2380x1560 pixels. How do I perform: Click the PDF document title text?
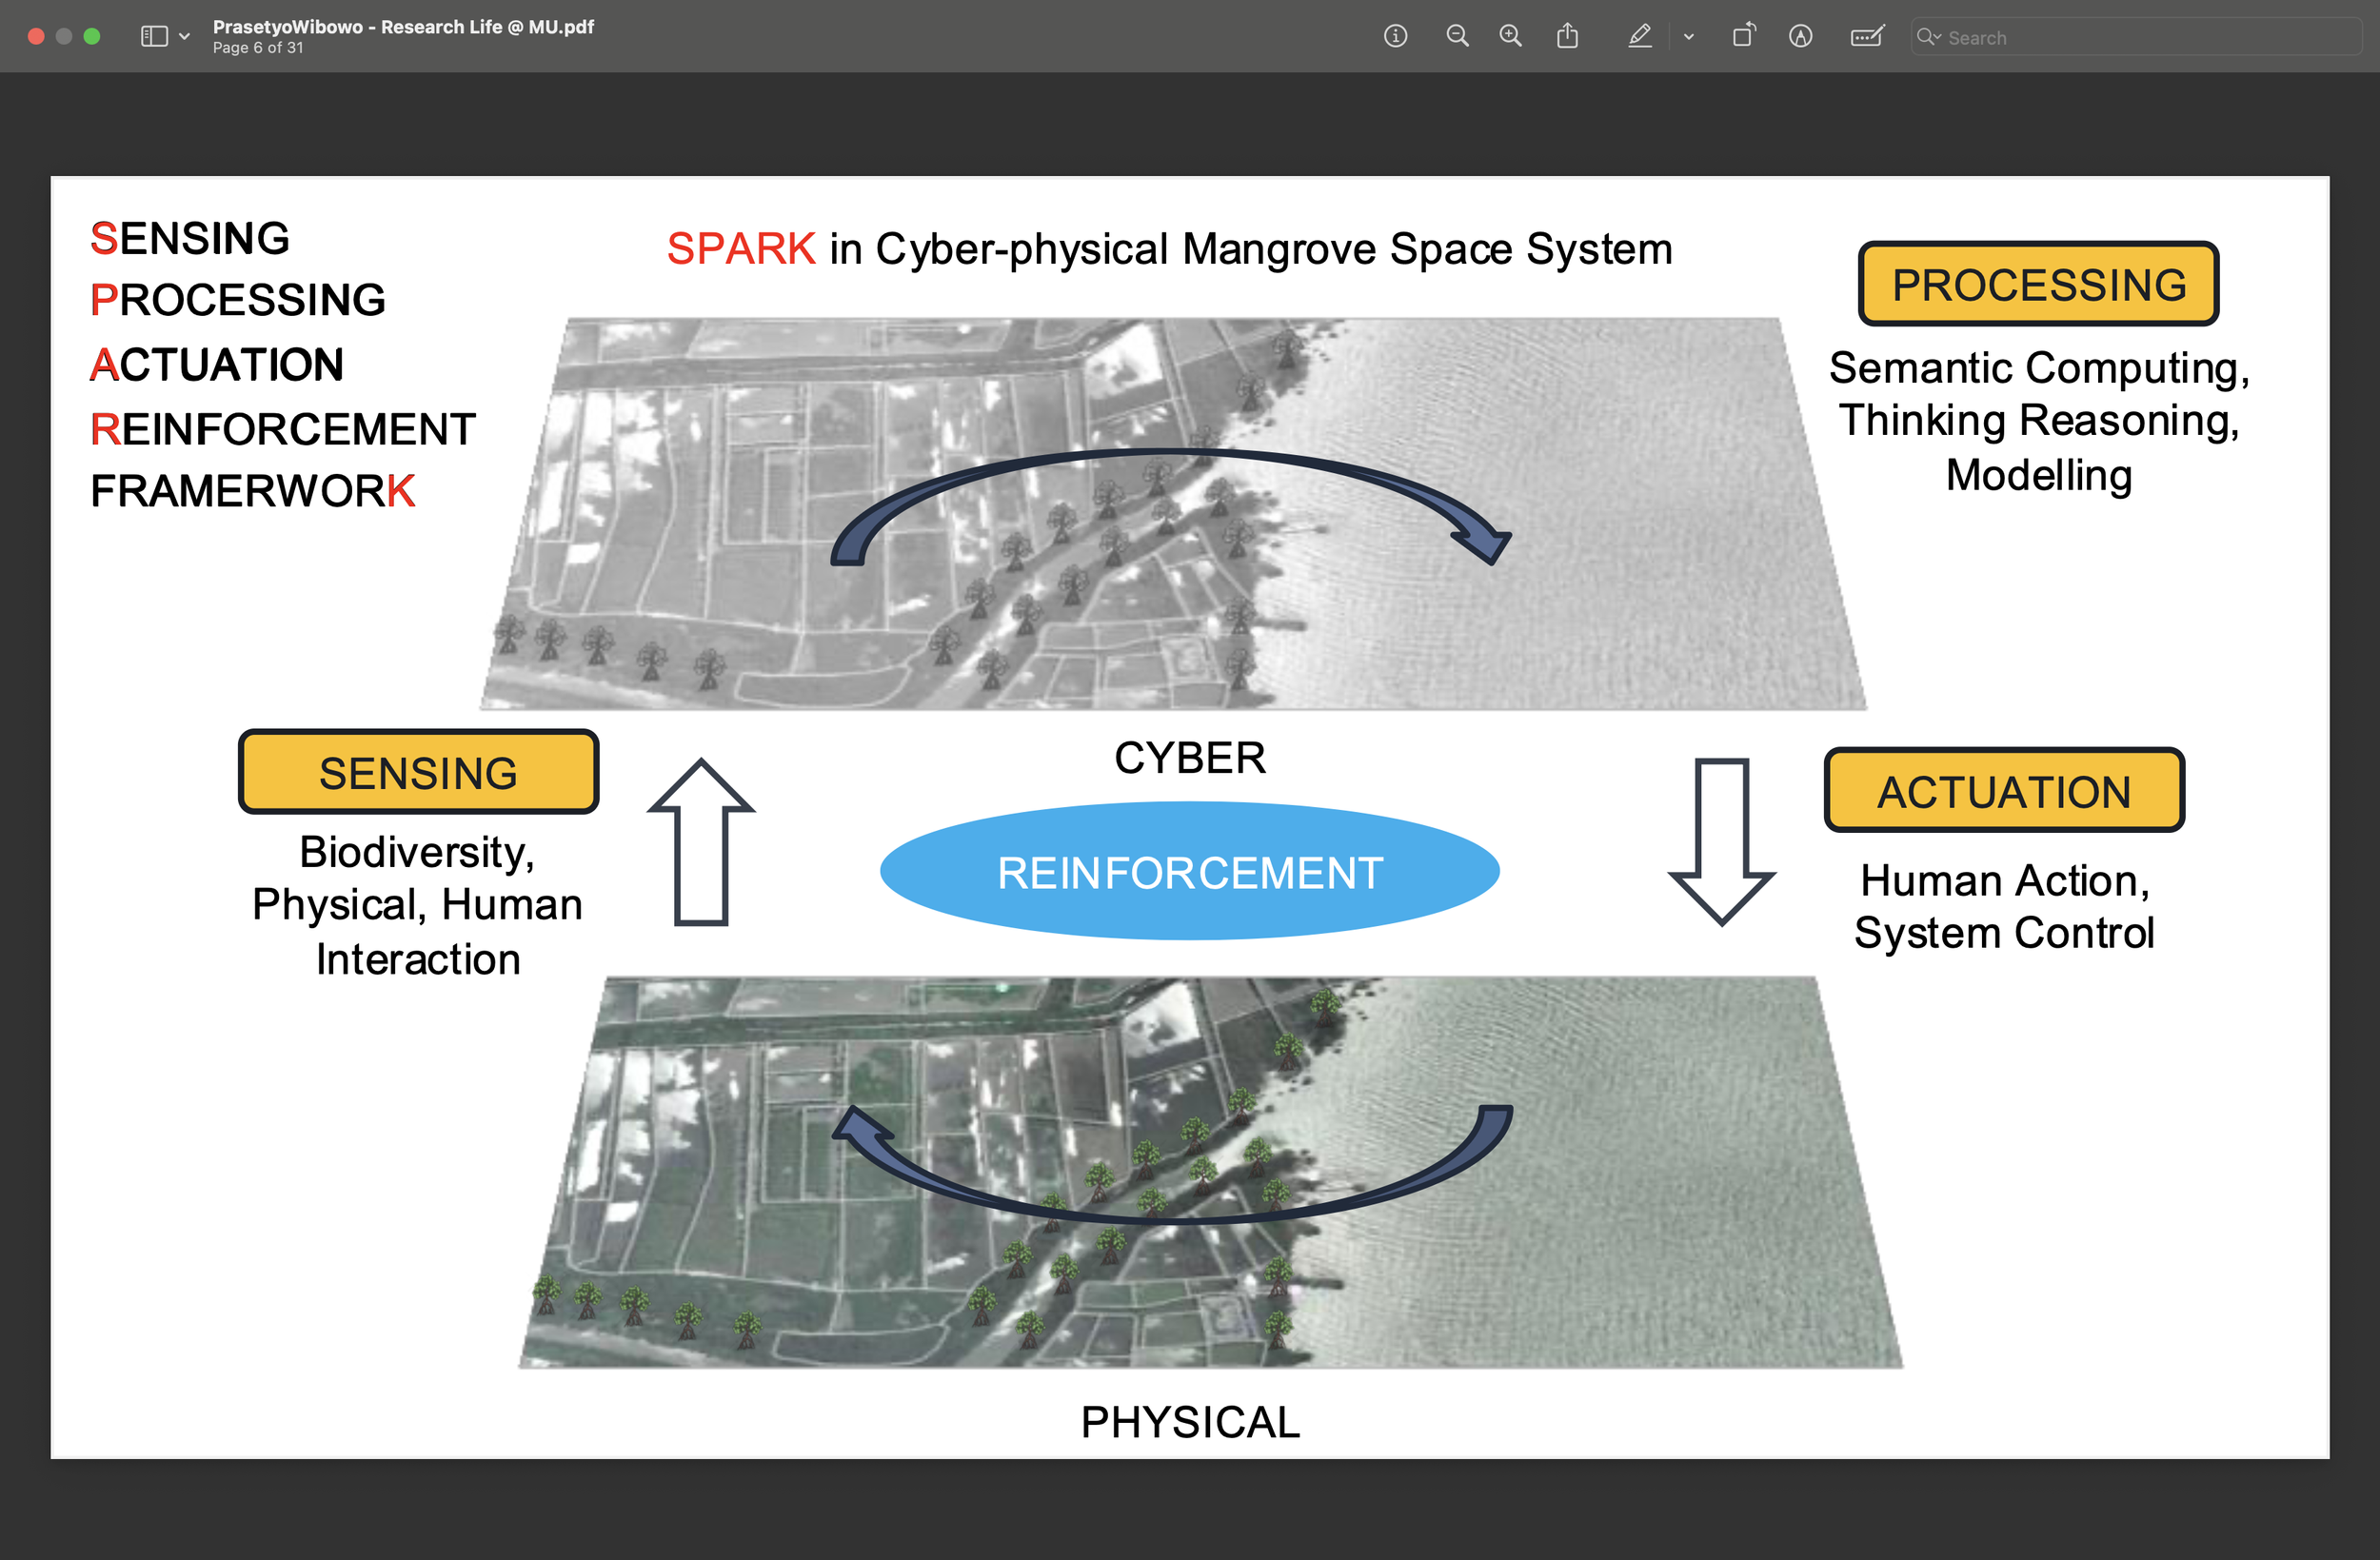point(403,27)
